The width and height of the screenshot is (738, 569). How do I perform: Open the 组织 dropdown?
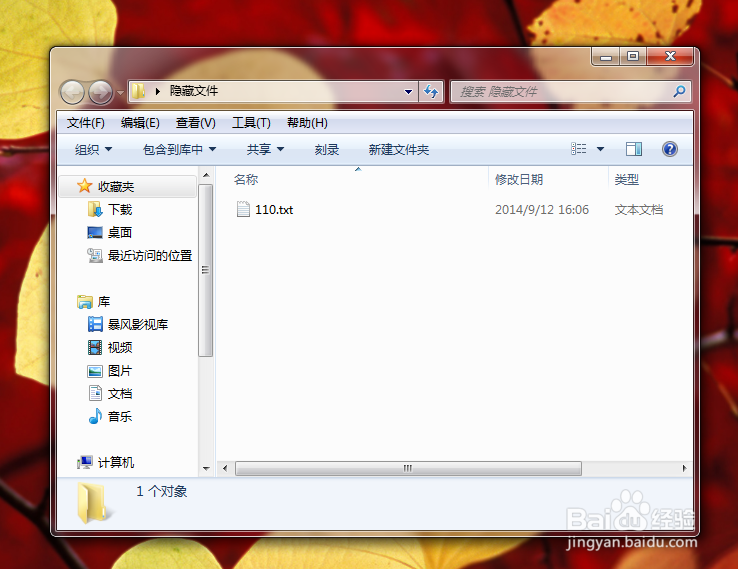[93, 150]
